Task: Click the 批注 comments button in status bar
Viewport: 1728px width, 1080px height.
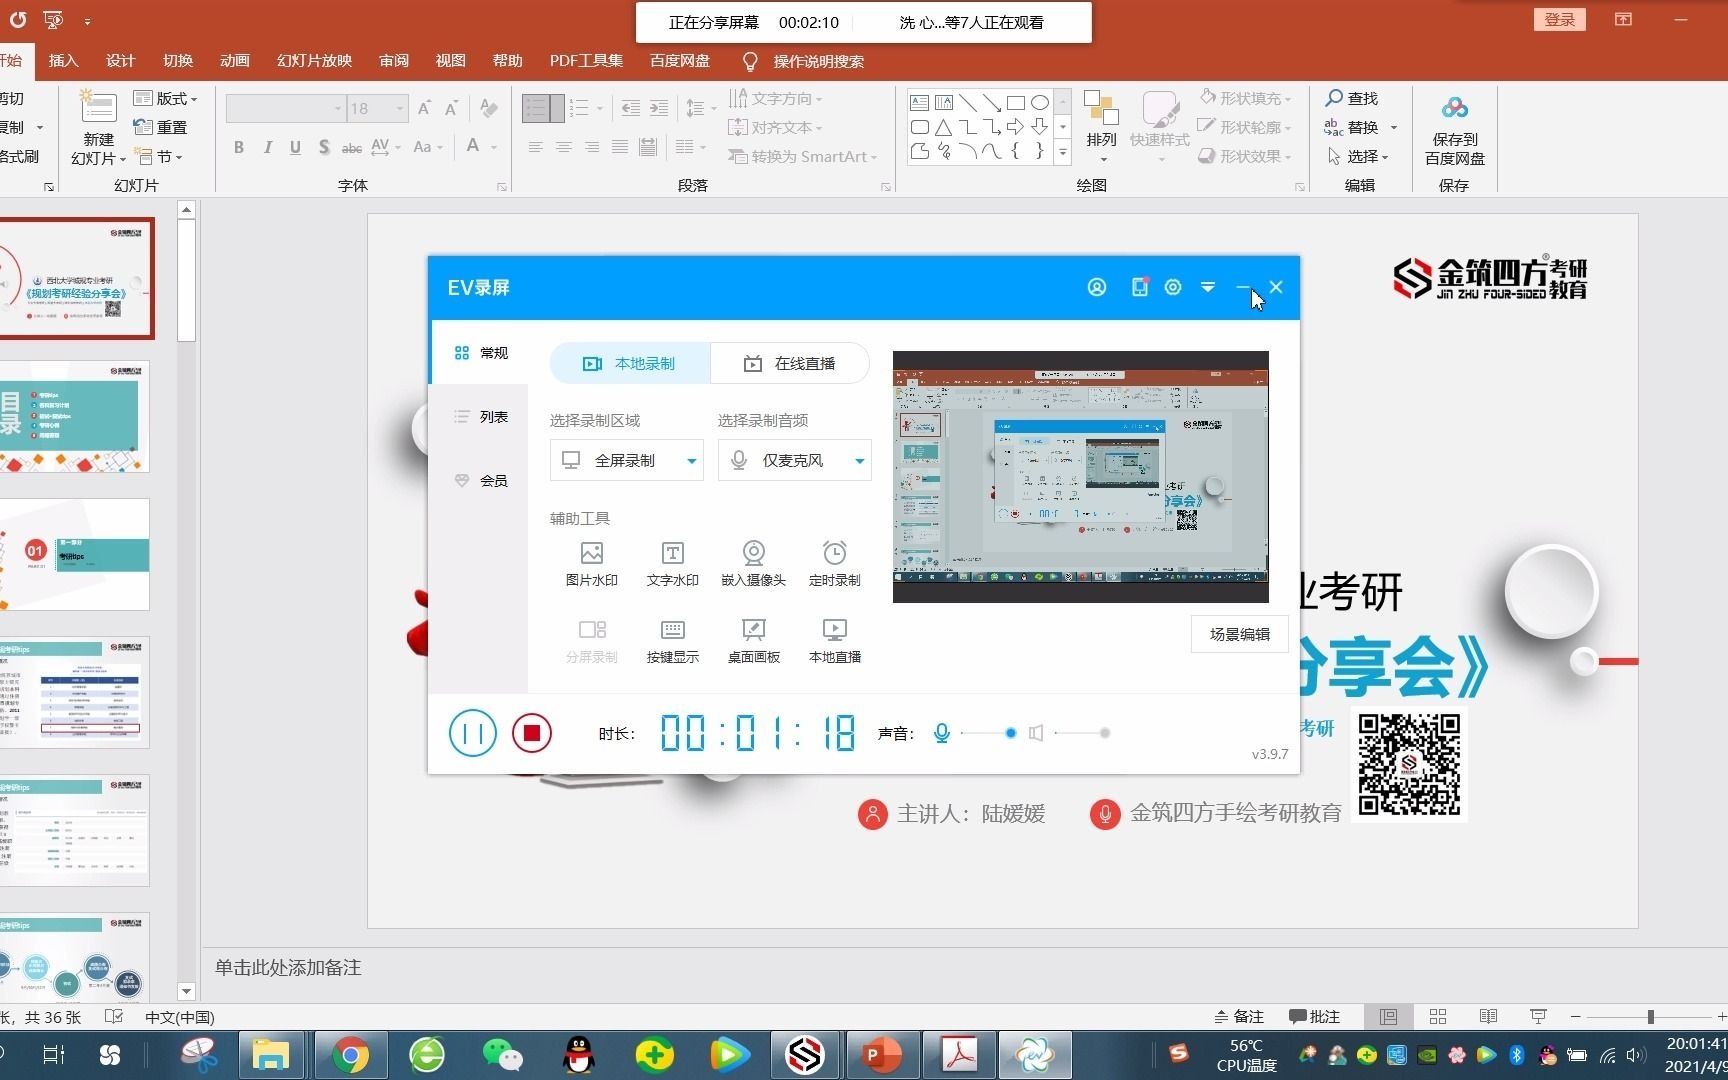Action: click(1315, 1016)
